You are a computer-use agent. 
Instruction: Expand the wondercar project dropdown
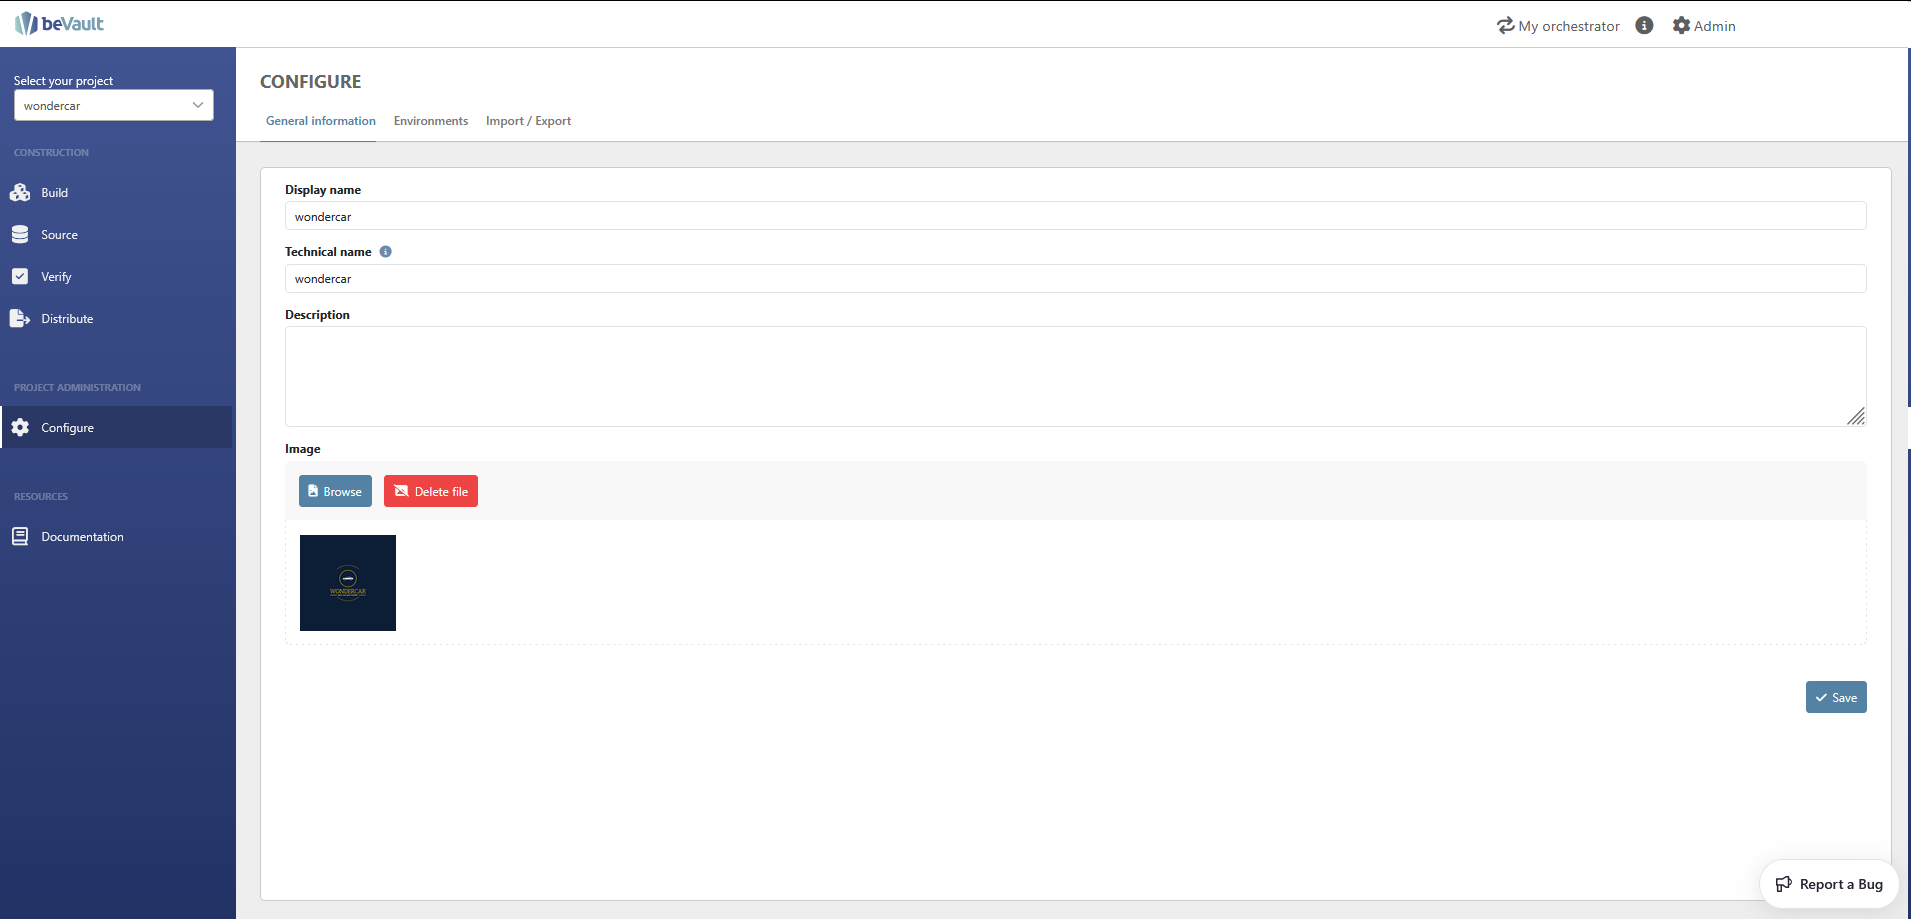click(x=114, y=106)
